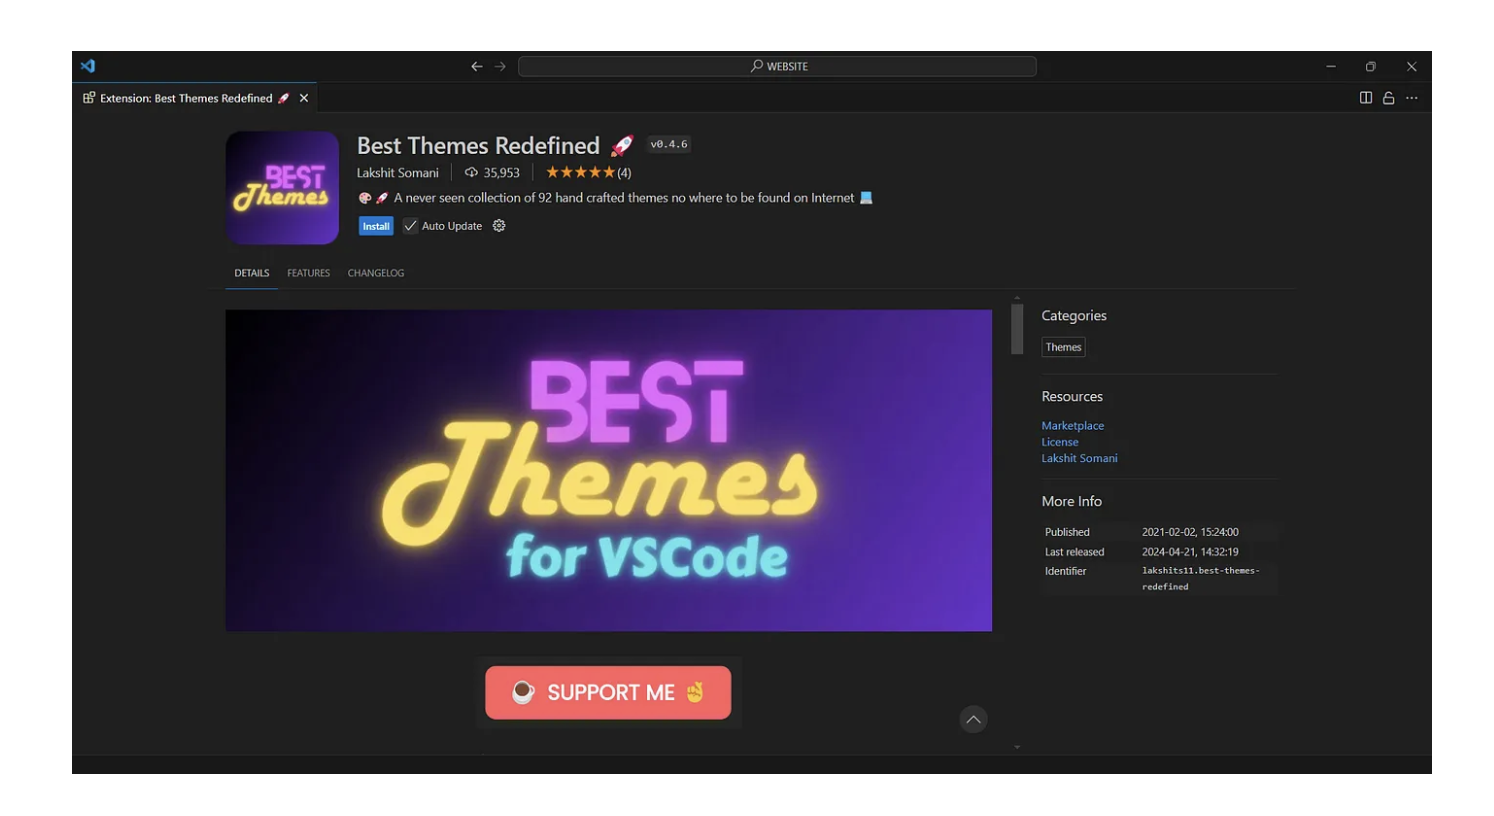
Task: Click the install count download cloud icon
Action: 471,173
